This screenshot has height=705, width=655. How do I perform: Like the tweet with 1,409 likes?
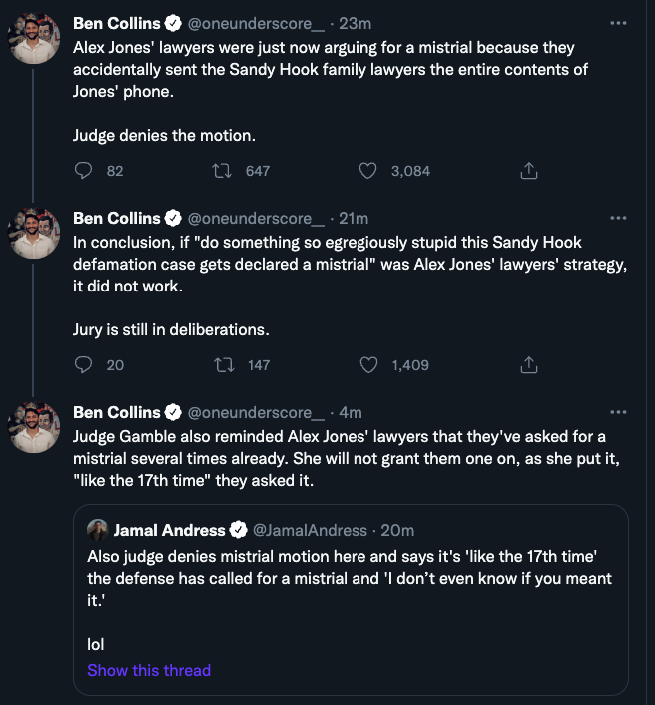click(x=368, y=365)
